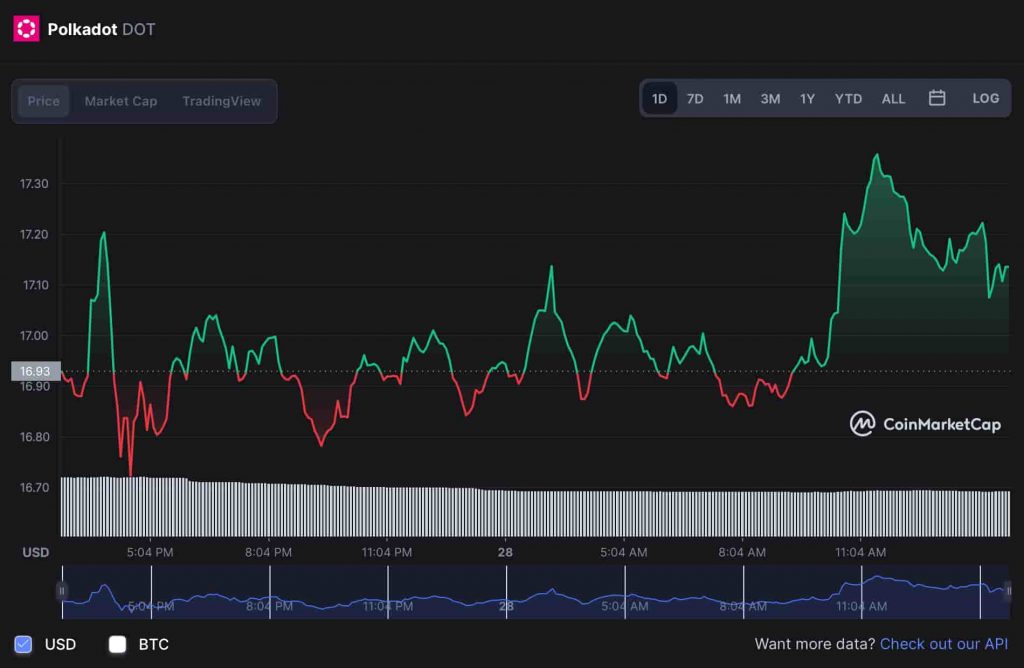Screen dimensions: 1024x668
Task: Switch to the Market Cap tab
Action: point(121,101)
